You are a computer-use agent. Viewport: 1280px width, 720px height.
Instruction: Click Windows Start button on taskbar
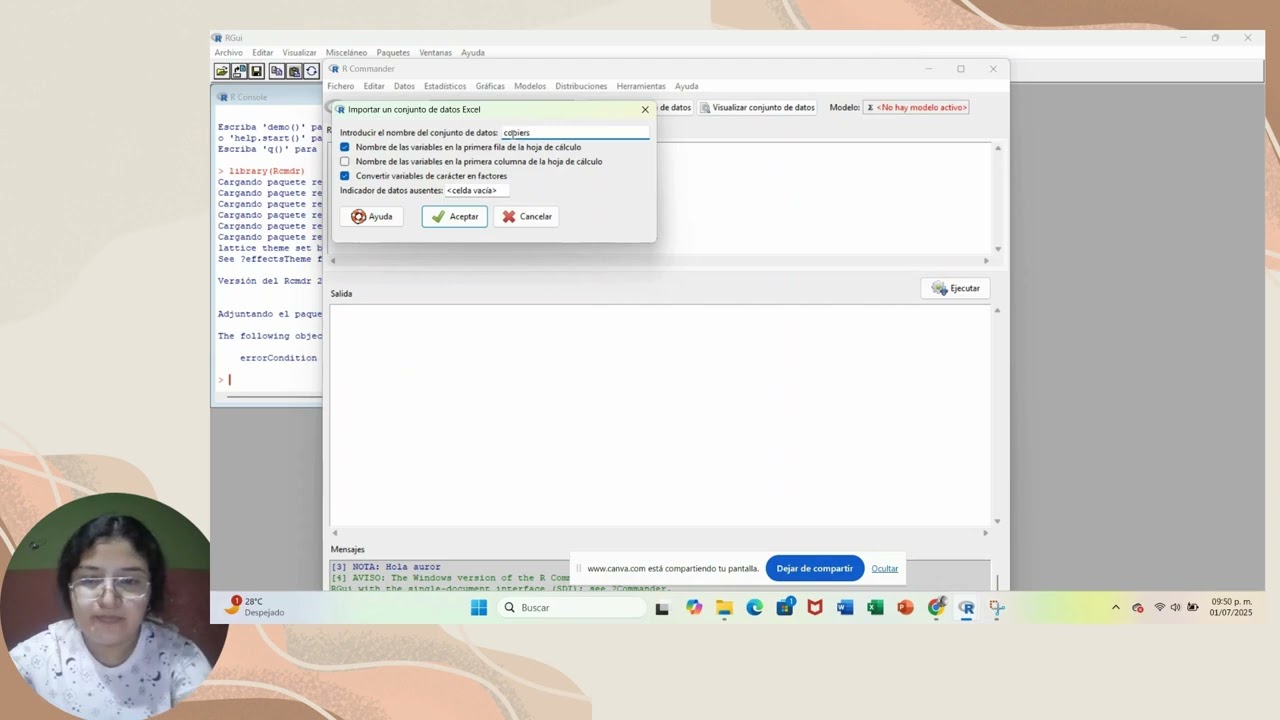click(479, 607)
